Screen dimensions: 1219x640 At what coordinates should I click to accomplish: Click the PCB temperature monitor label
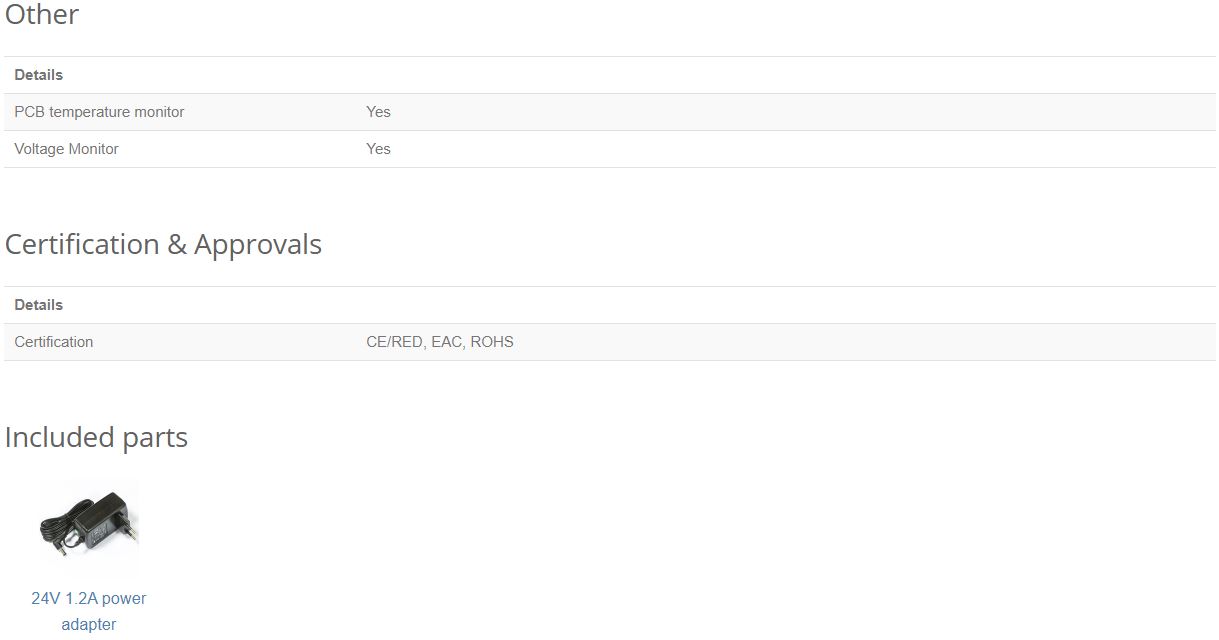[x=99, y=112]
